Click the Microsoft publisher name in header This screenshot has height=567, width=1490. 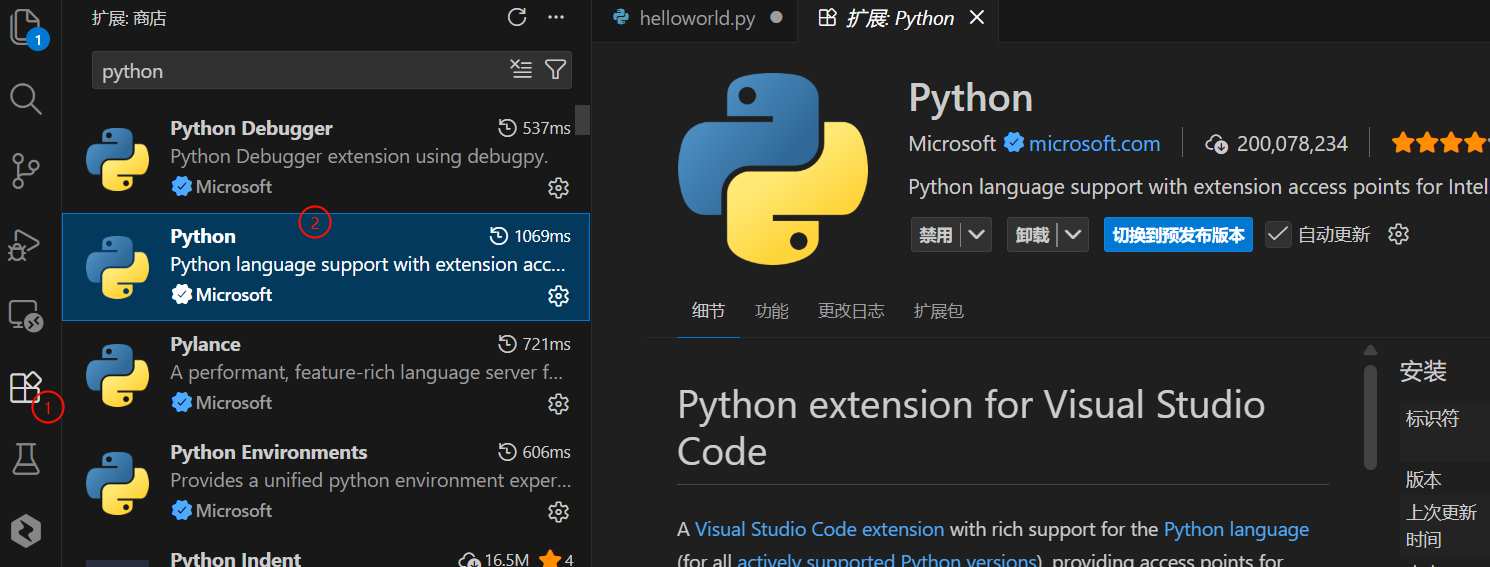(x=952, y=143)
